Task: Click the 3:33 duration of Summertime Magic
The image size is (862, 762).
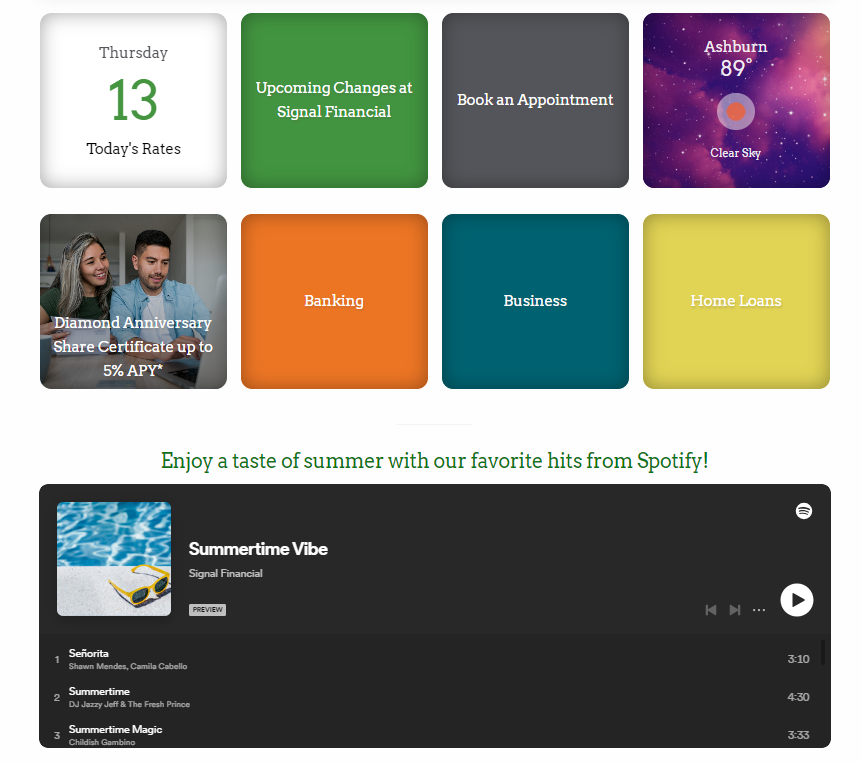Action: coord(798,735)
